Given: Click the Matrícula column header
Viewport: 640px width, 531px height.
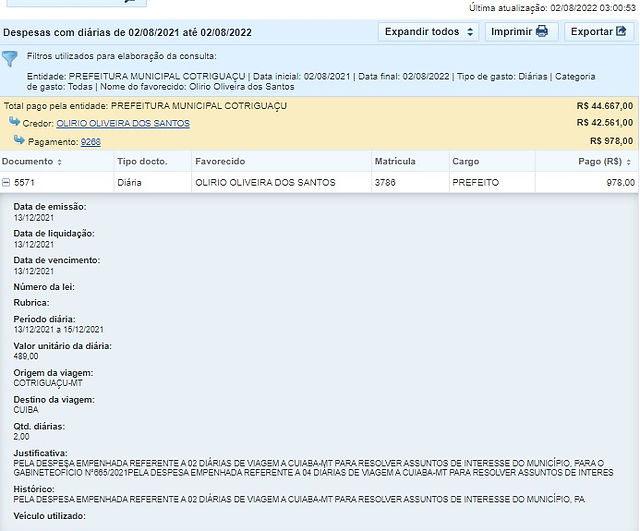Looking at the screenshot, I should tap(395, 161).
